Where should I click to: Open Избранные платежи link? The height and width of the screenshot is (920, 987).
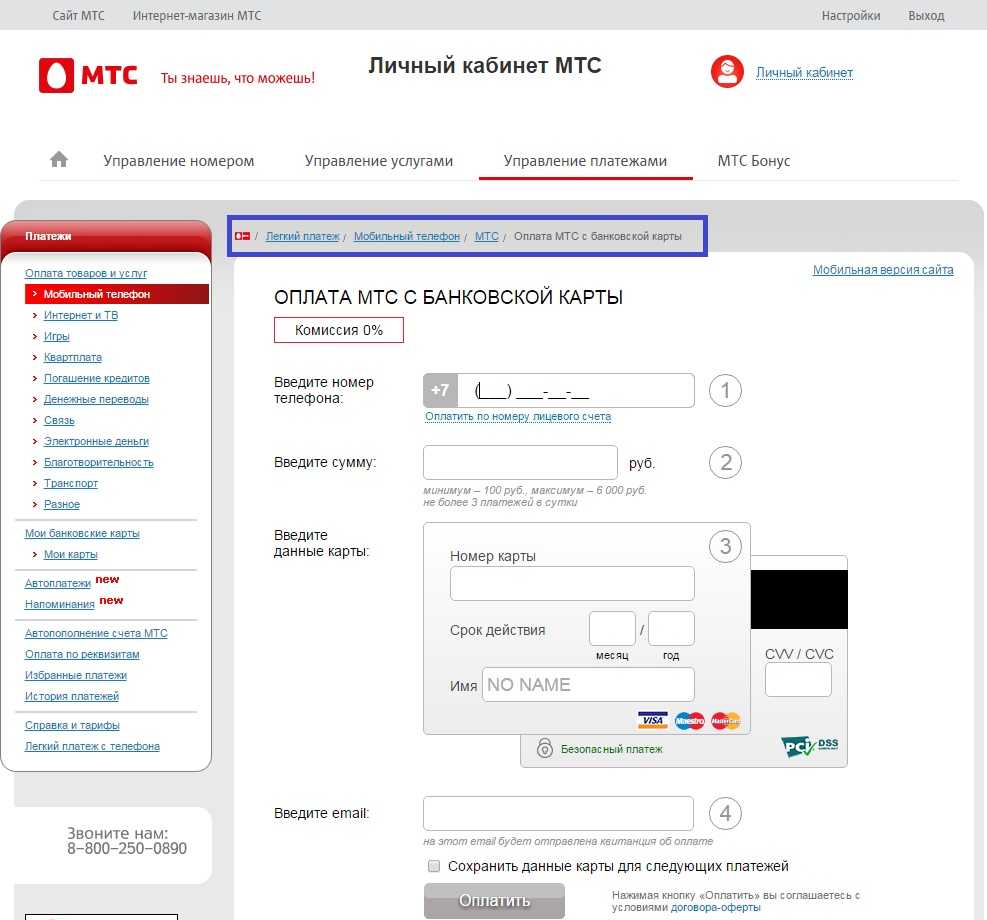76,675
